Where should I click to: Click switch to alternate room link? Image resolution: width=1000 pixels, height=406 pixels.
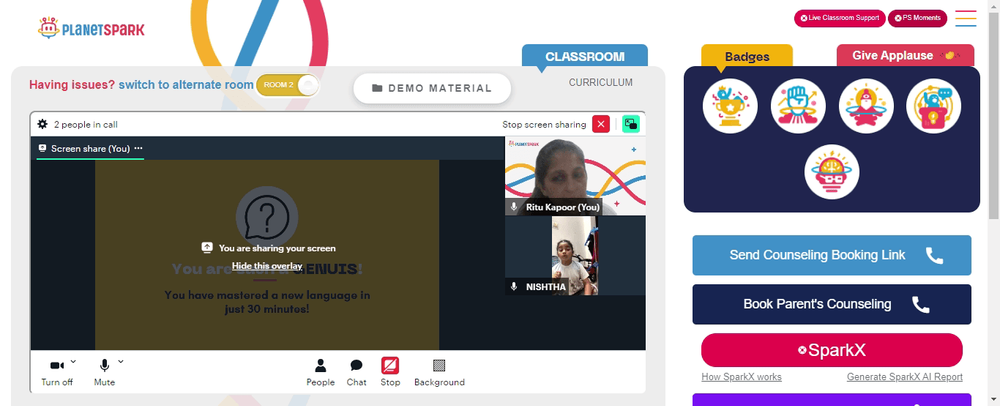[x=186, y=84]
